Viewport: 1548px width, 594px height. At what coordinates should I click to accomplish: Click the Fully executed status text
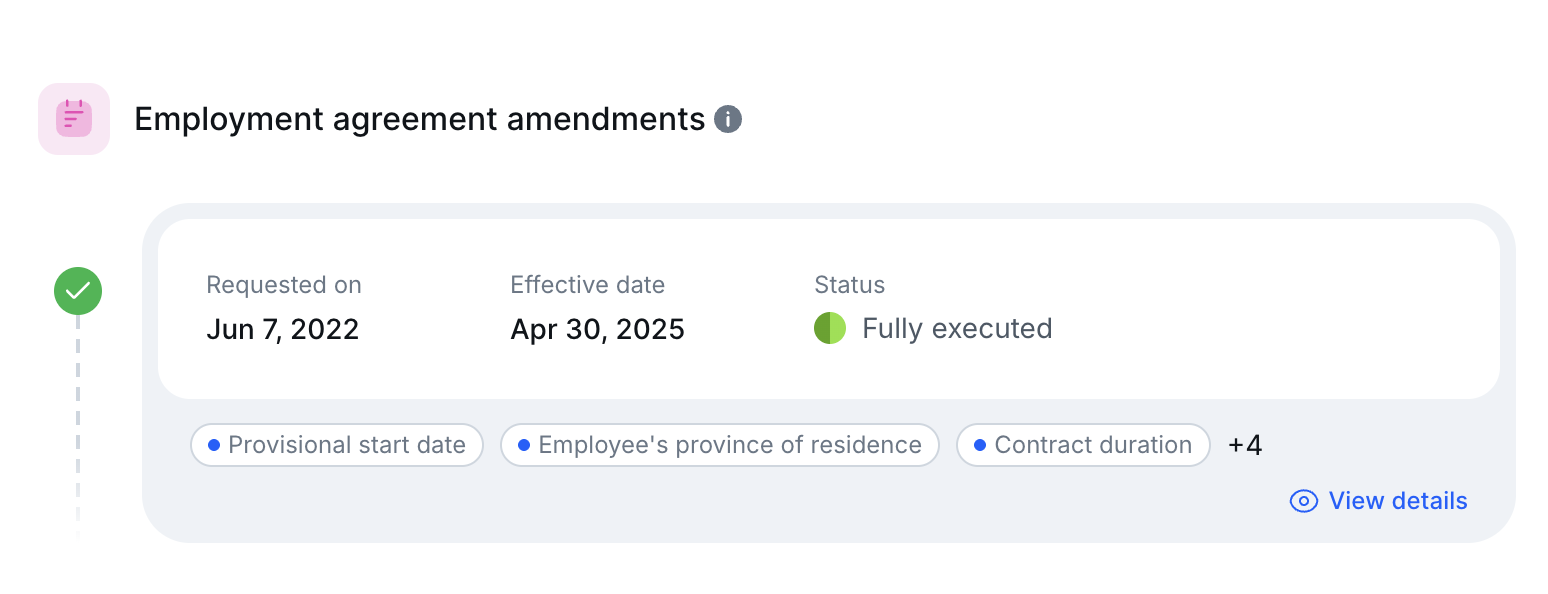click(957, 328)
